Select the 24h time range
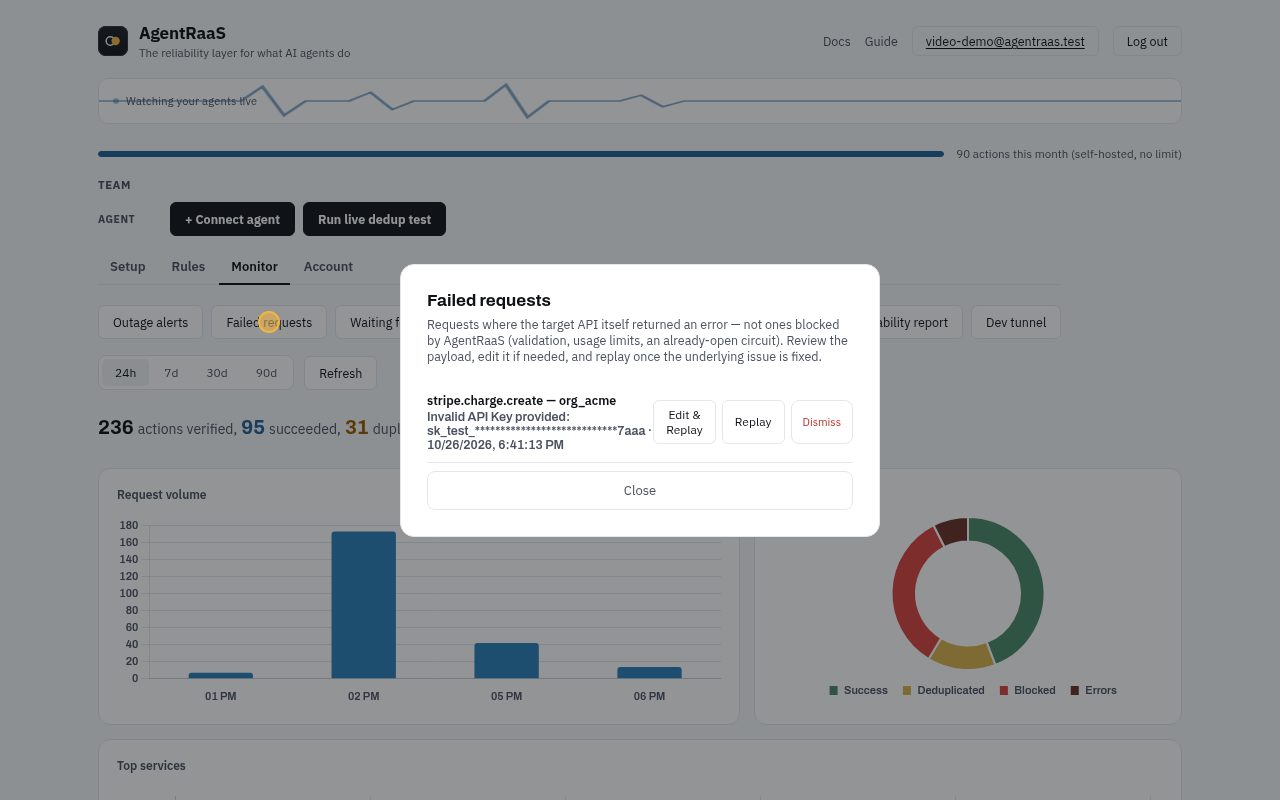 [x=125, y=373]
